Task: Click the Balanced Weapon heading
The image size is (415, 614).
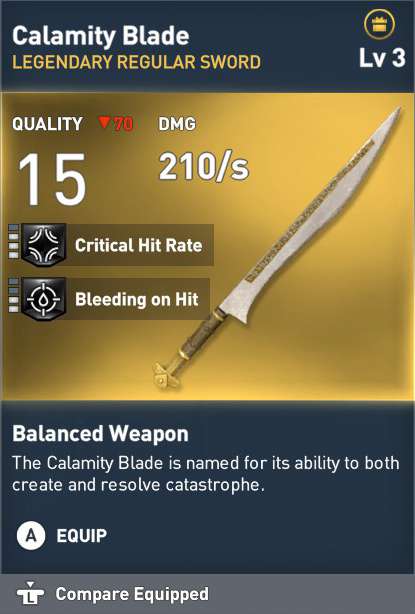Action: coord(100,434)
